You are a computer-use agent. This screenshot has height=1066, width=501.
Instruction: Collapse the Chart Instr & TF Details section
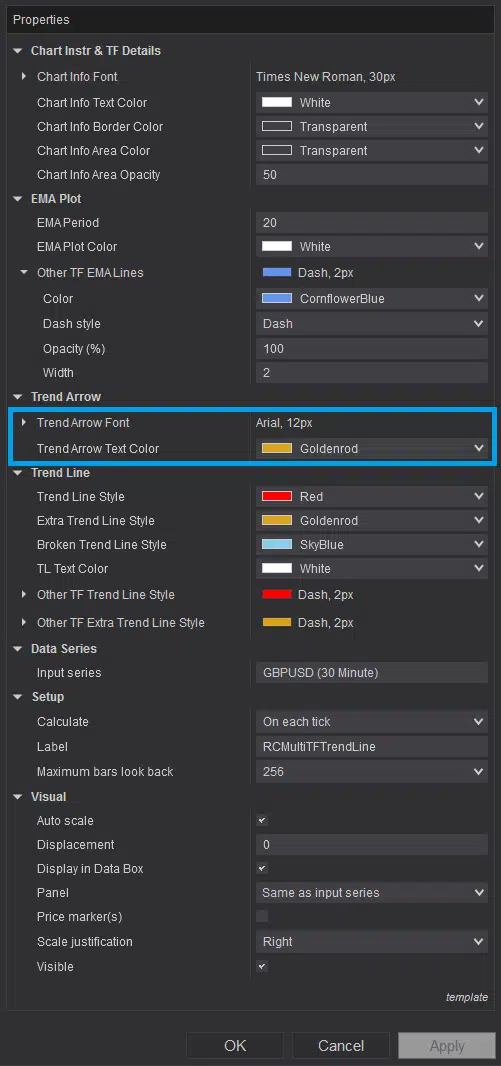(18, 51)
